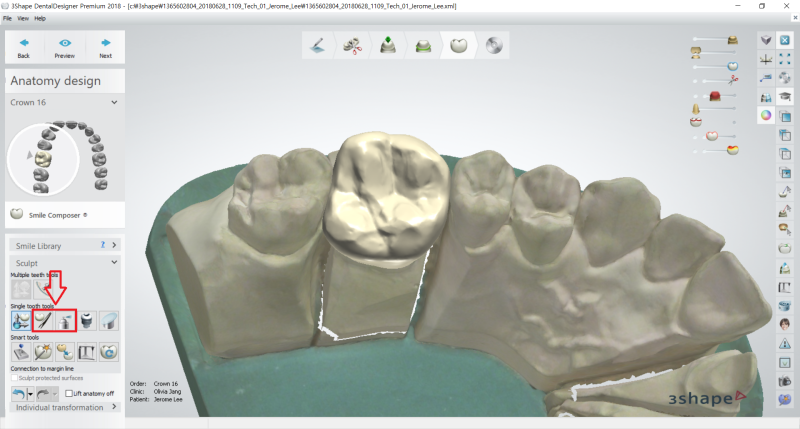Select the wax knife sculpt tool
The height and width of the screenshot is (429, 800).
(x=43, y=321)
